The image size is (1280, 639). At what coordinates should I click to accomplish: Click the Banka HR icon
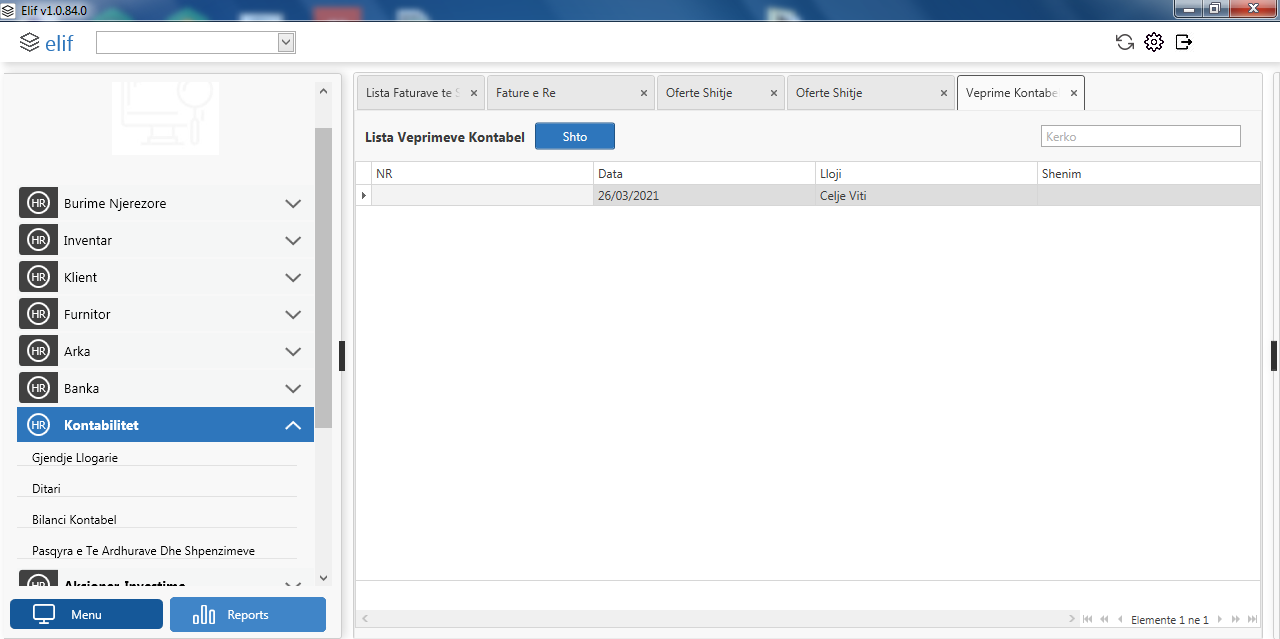pyautogui.click(x=38, y=388)
